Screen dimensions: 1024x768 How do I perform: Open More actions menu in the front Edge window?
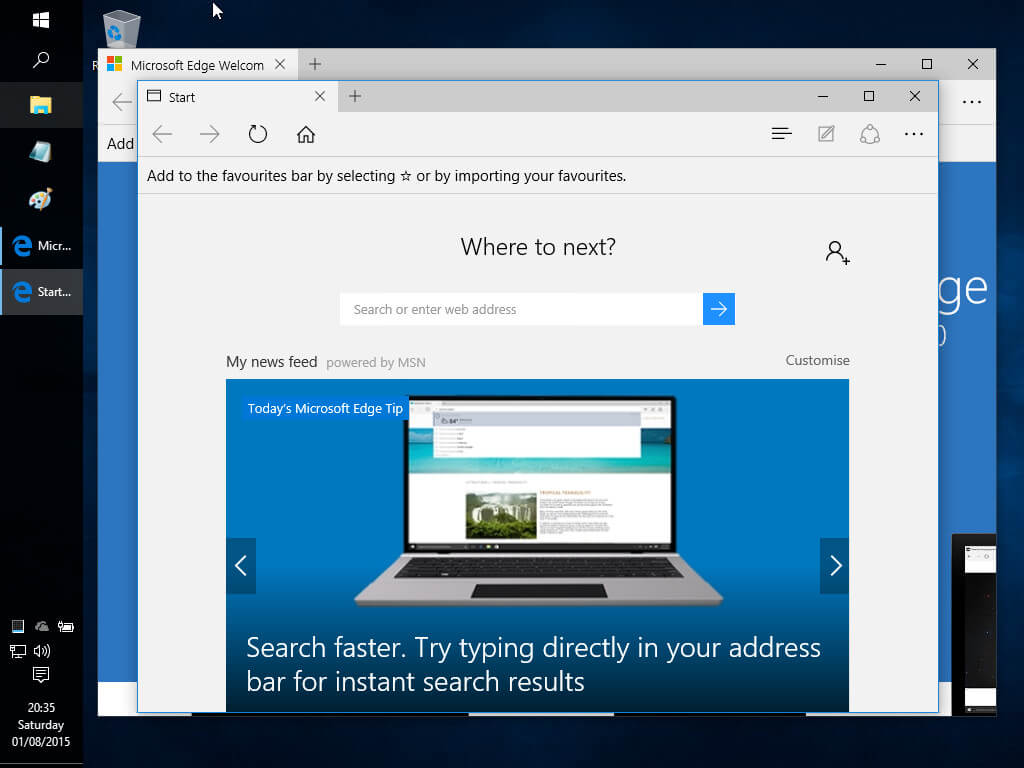914,134
